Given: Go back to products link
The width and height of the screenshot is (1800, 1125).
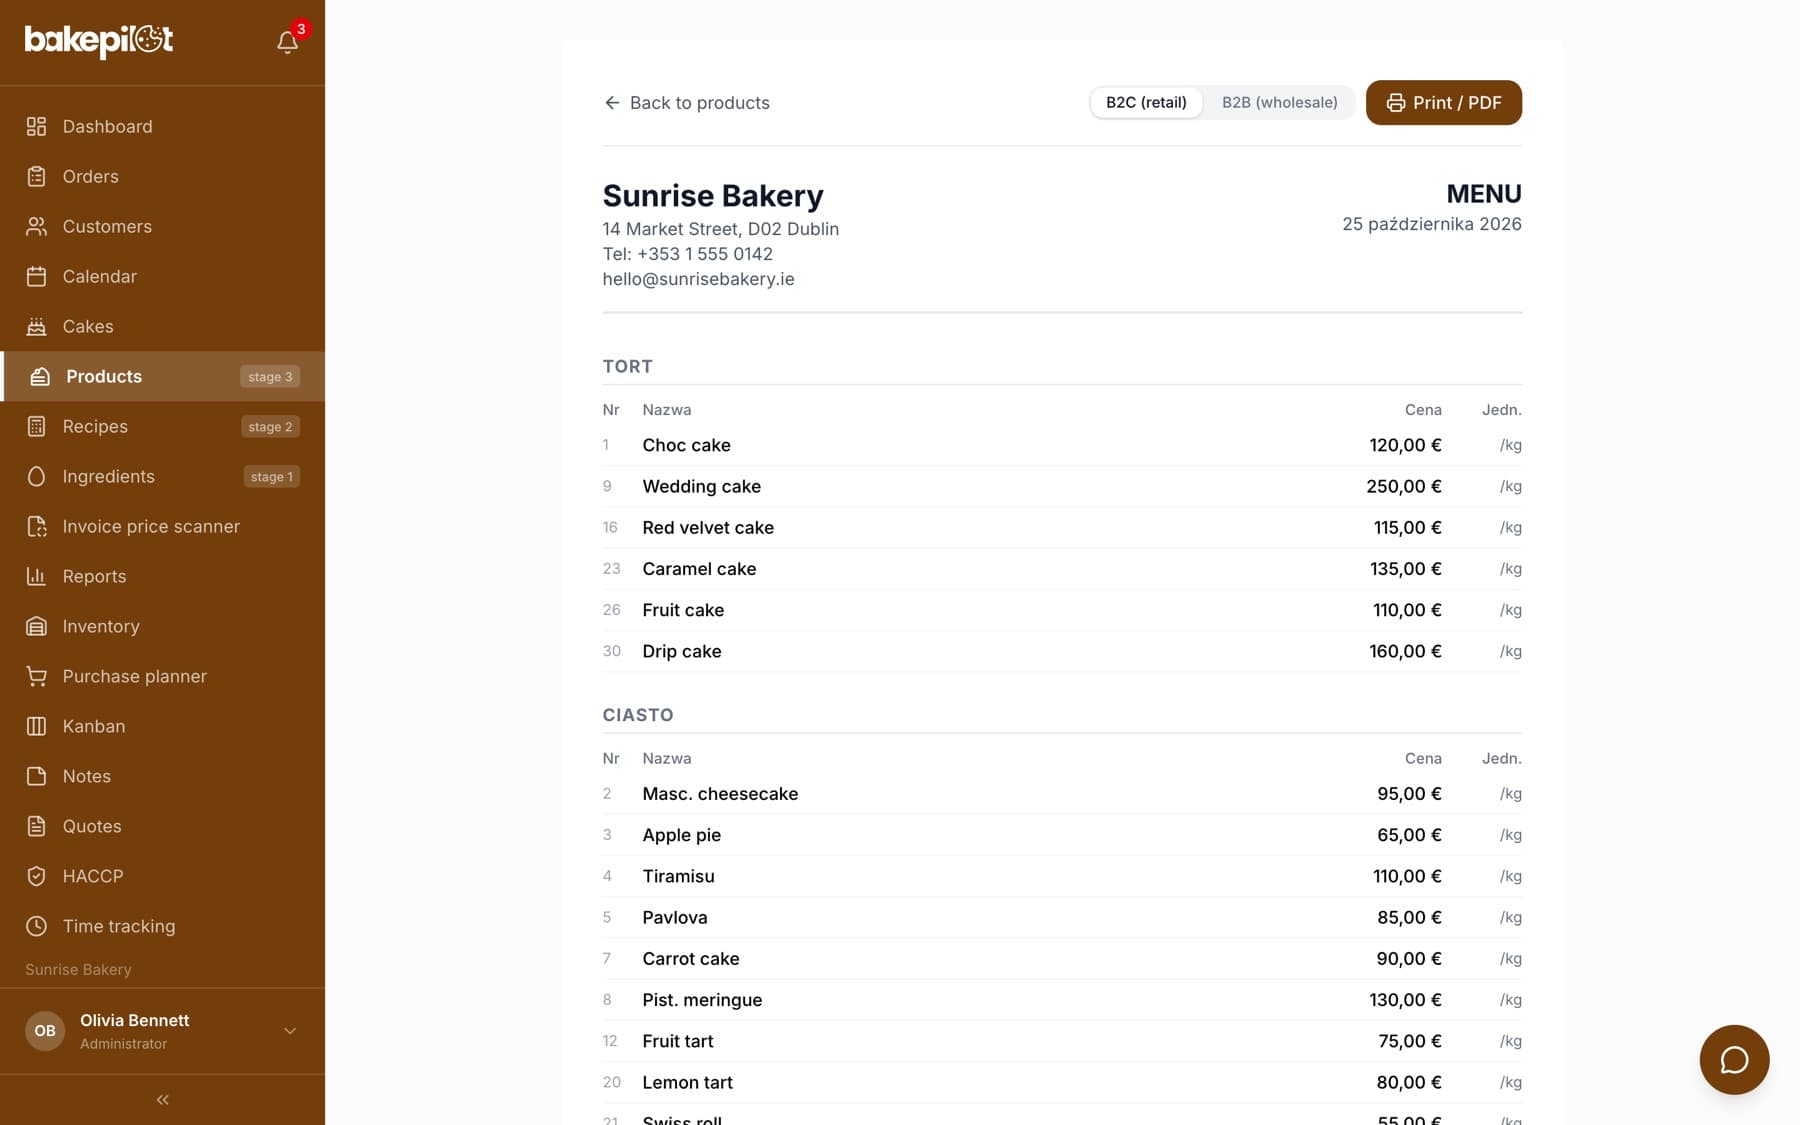Looking at the screenshot, I should click(x=687, y=102).
